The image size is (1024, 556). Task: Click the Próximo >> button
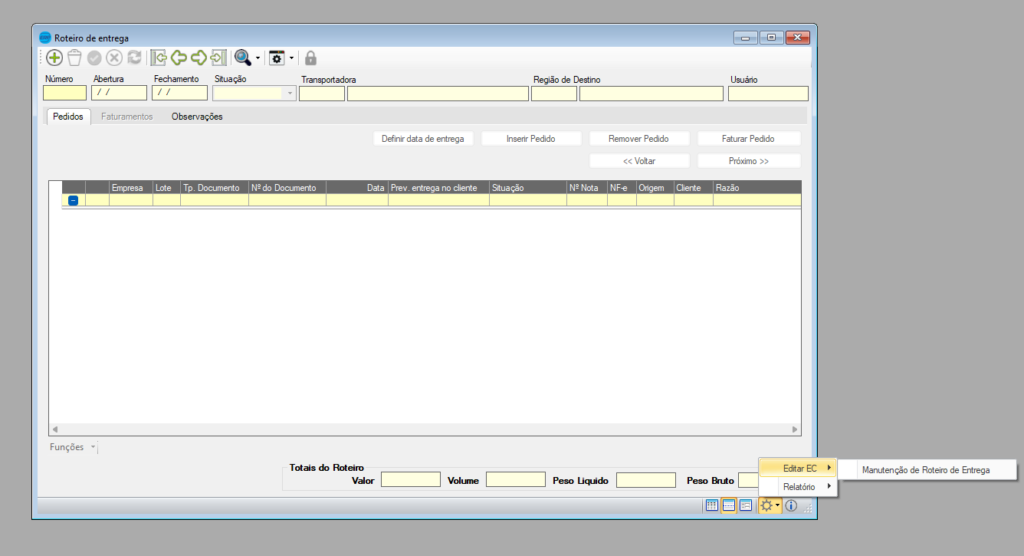748,161
